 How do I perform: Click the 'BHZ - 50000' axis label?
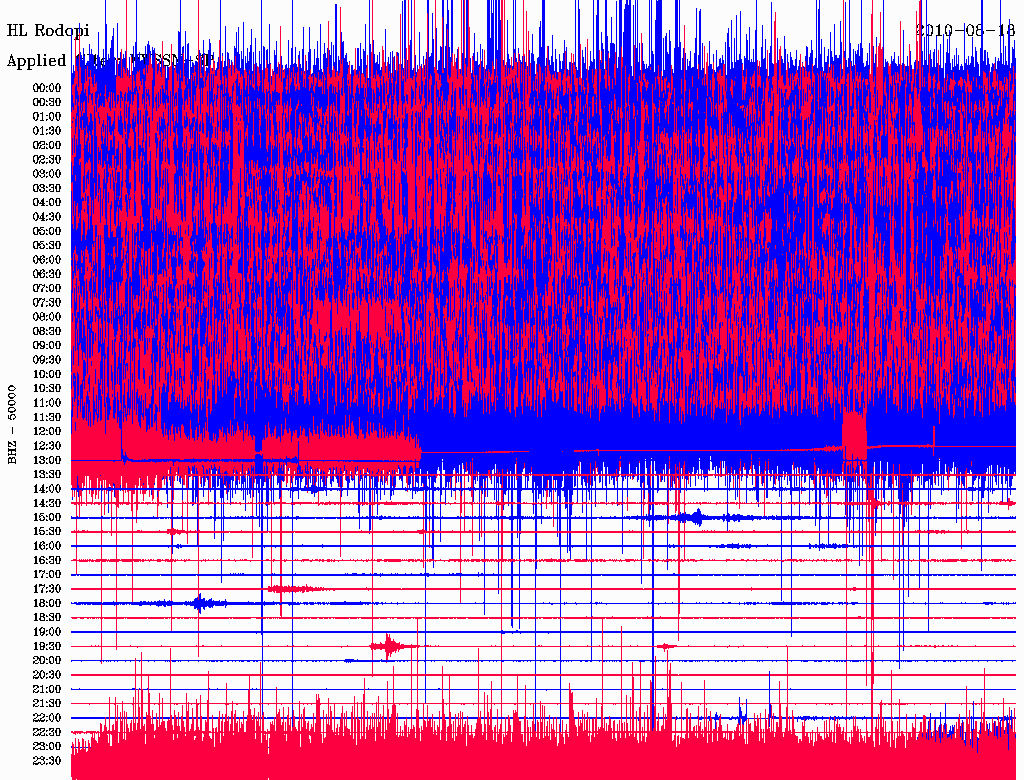click(12, 425)
